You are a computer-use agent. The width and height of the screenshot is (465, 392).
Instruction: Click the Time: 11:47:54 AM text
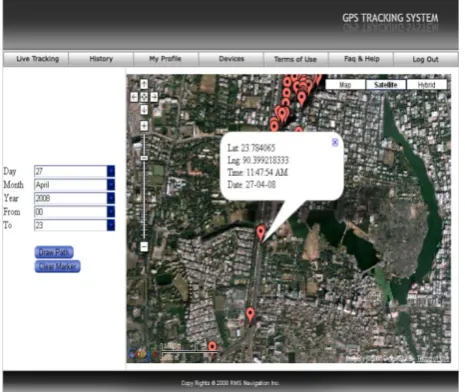[257, 172]
